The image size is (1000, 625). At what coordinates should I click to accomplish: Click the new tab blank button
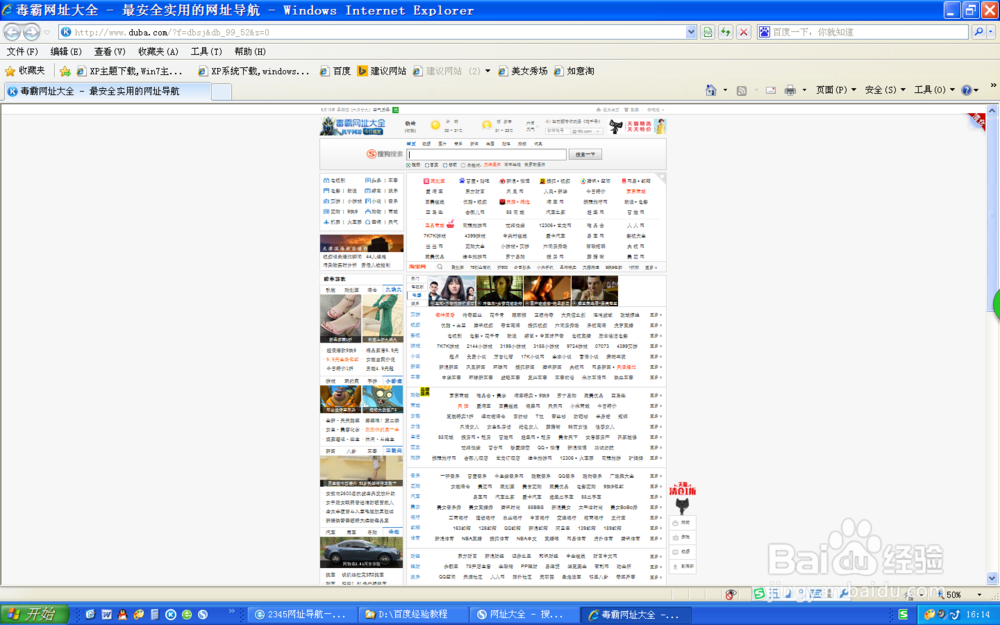click(221, 92)
